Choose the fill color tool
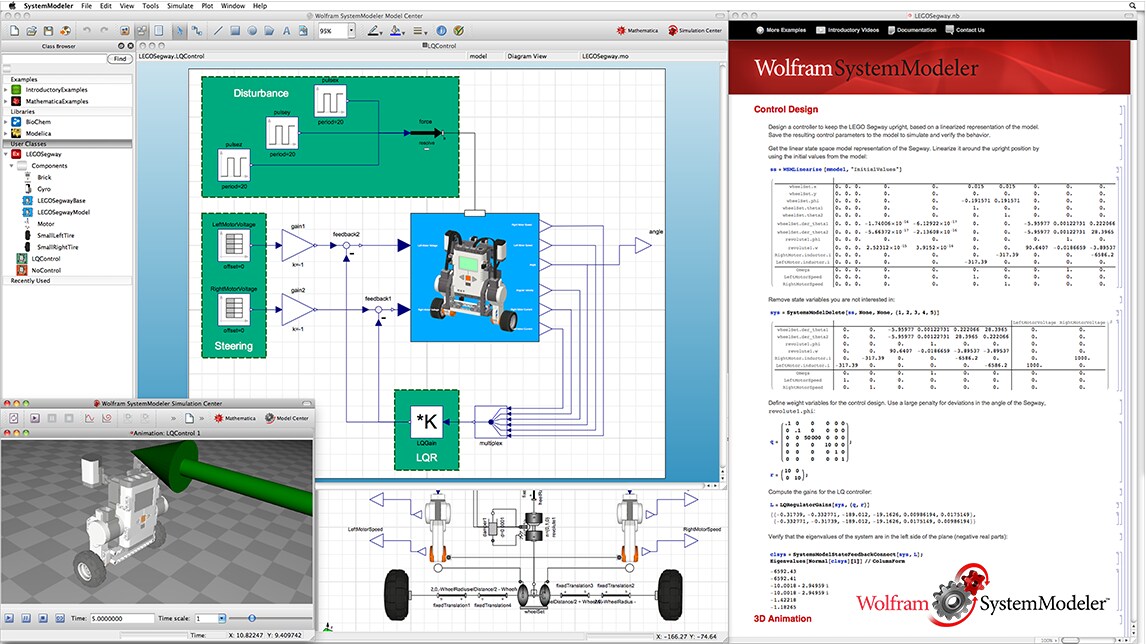This screenshot has width=1146, height=644. [394, 30]
